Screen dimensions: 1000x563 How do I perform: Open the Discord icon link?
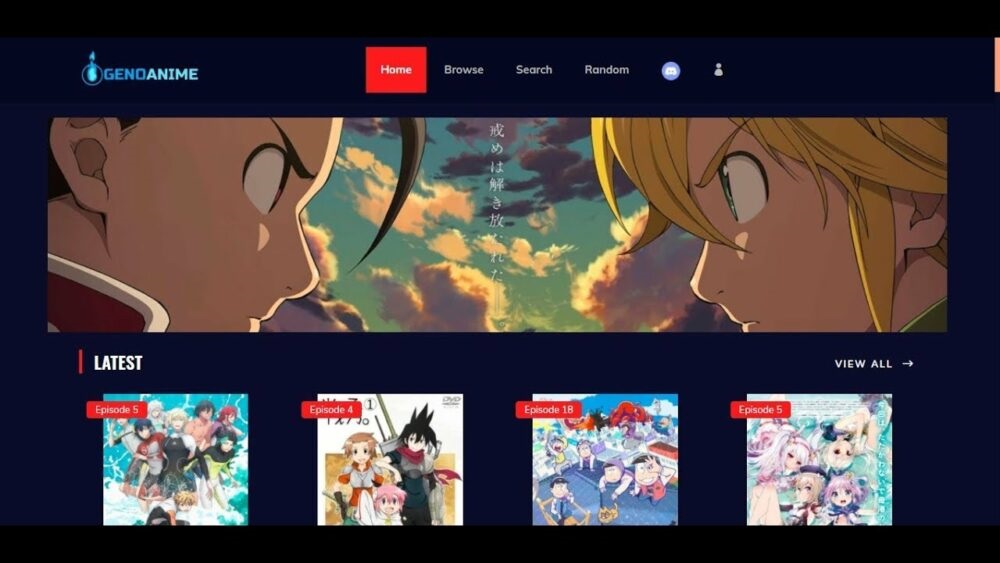670,70
